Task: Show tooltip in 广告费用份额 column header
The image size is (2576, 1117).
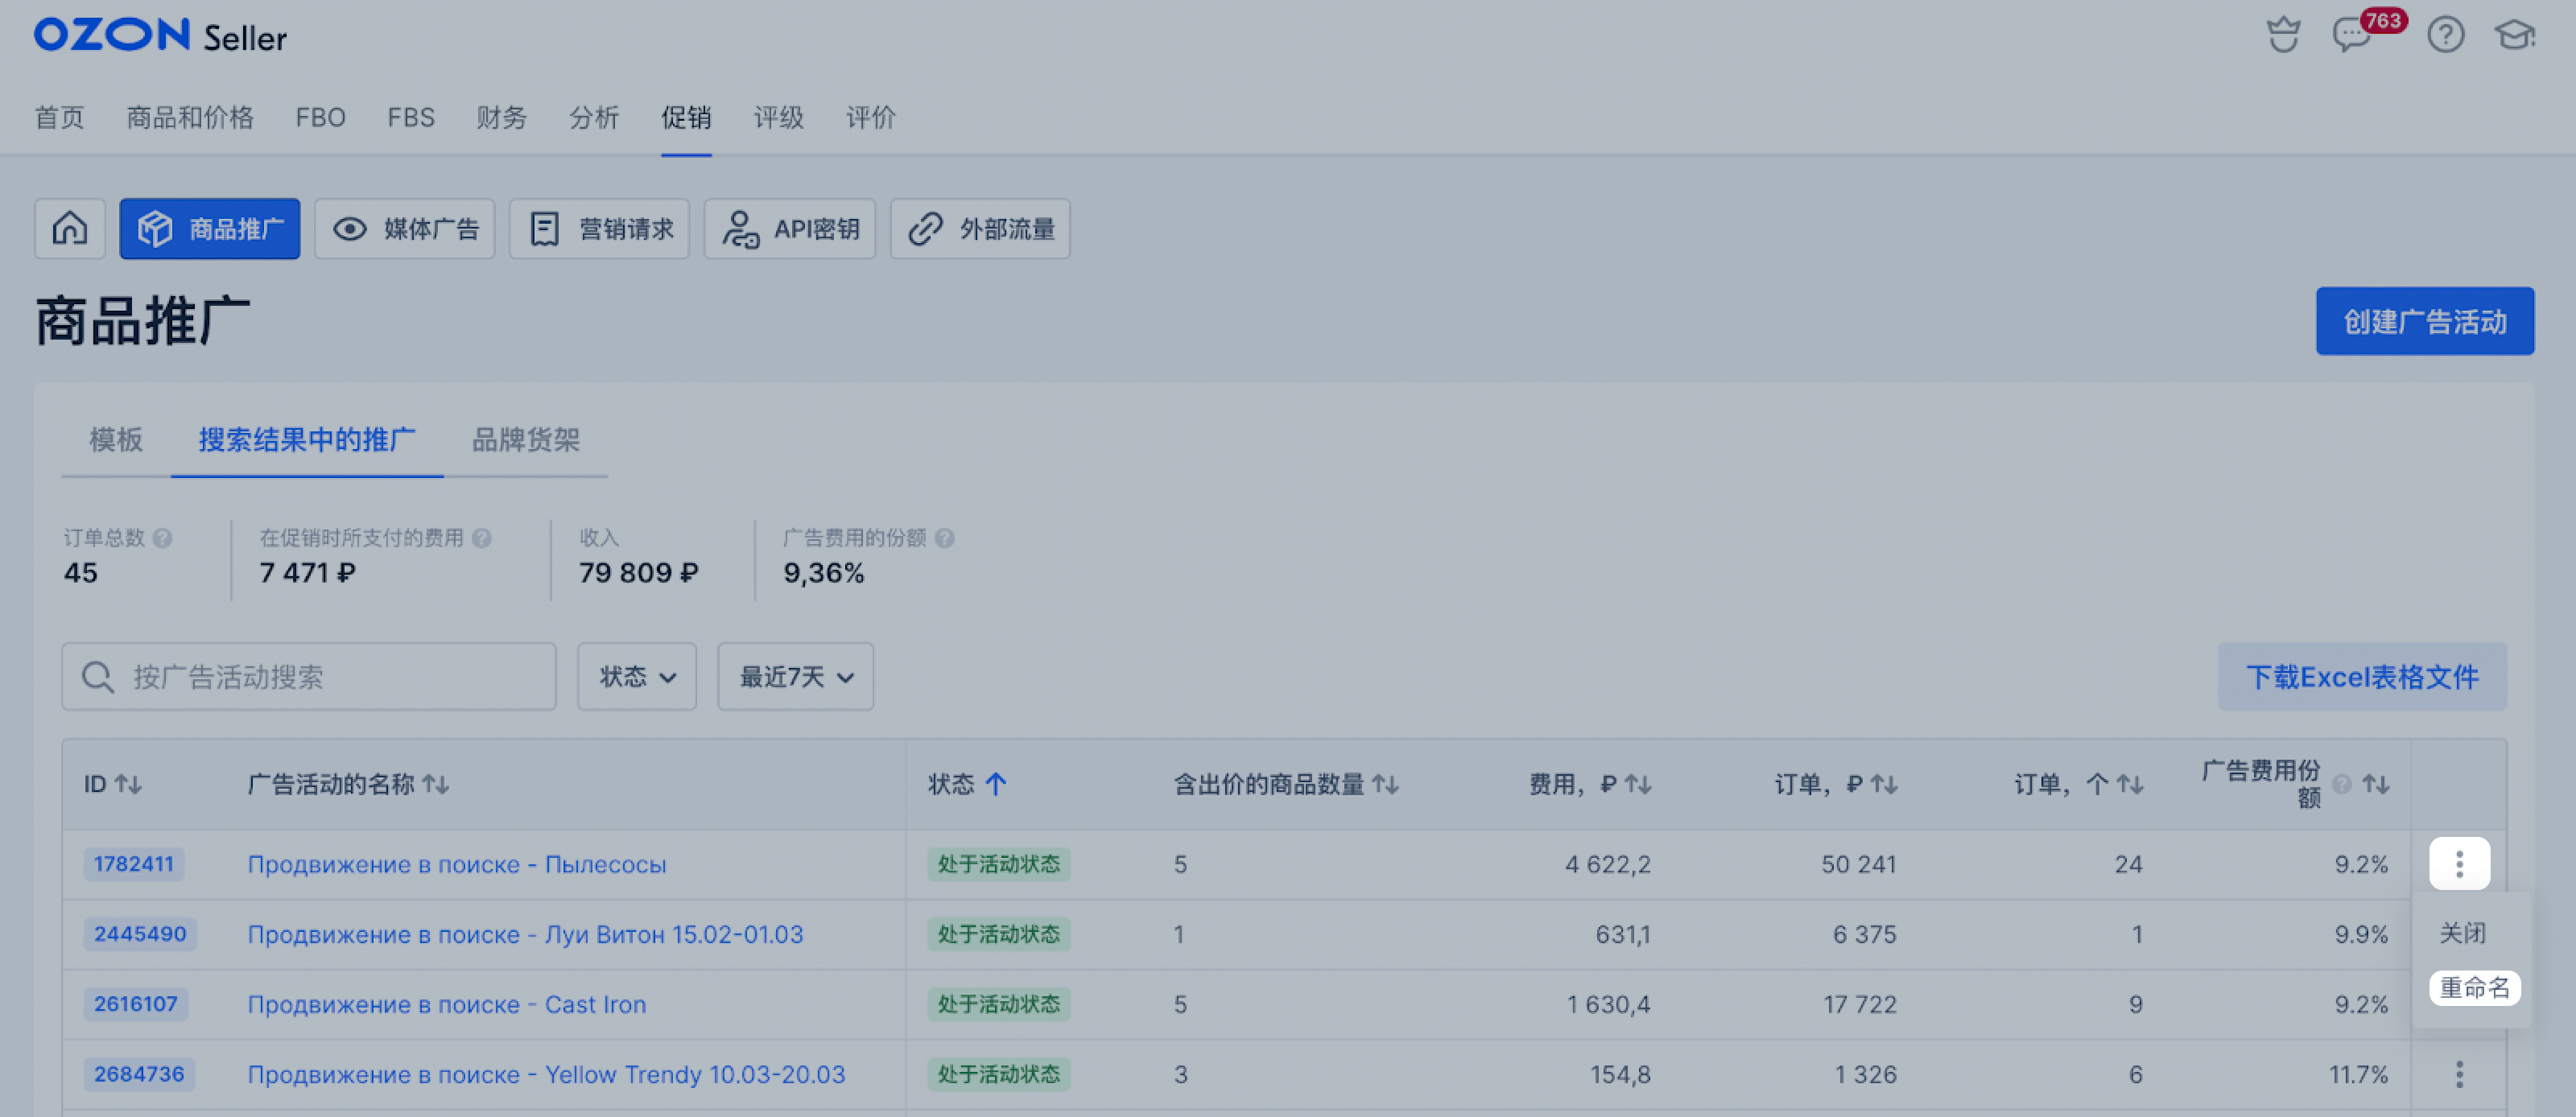Action: click(x=2341, y=784)
